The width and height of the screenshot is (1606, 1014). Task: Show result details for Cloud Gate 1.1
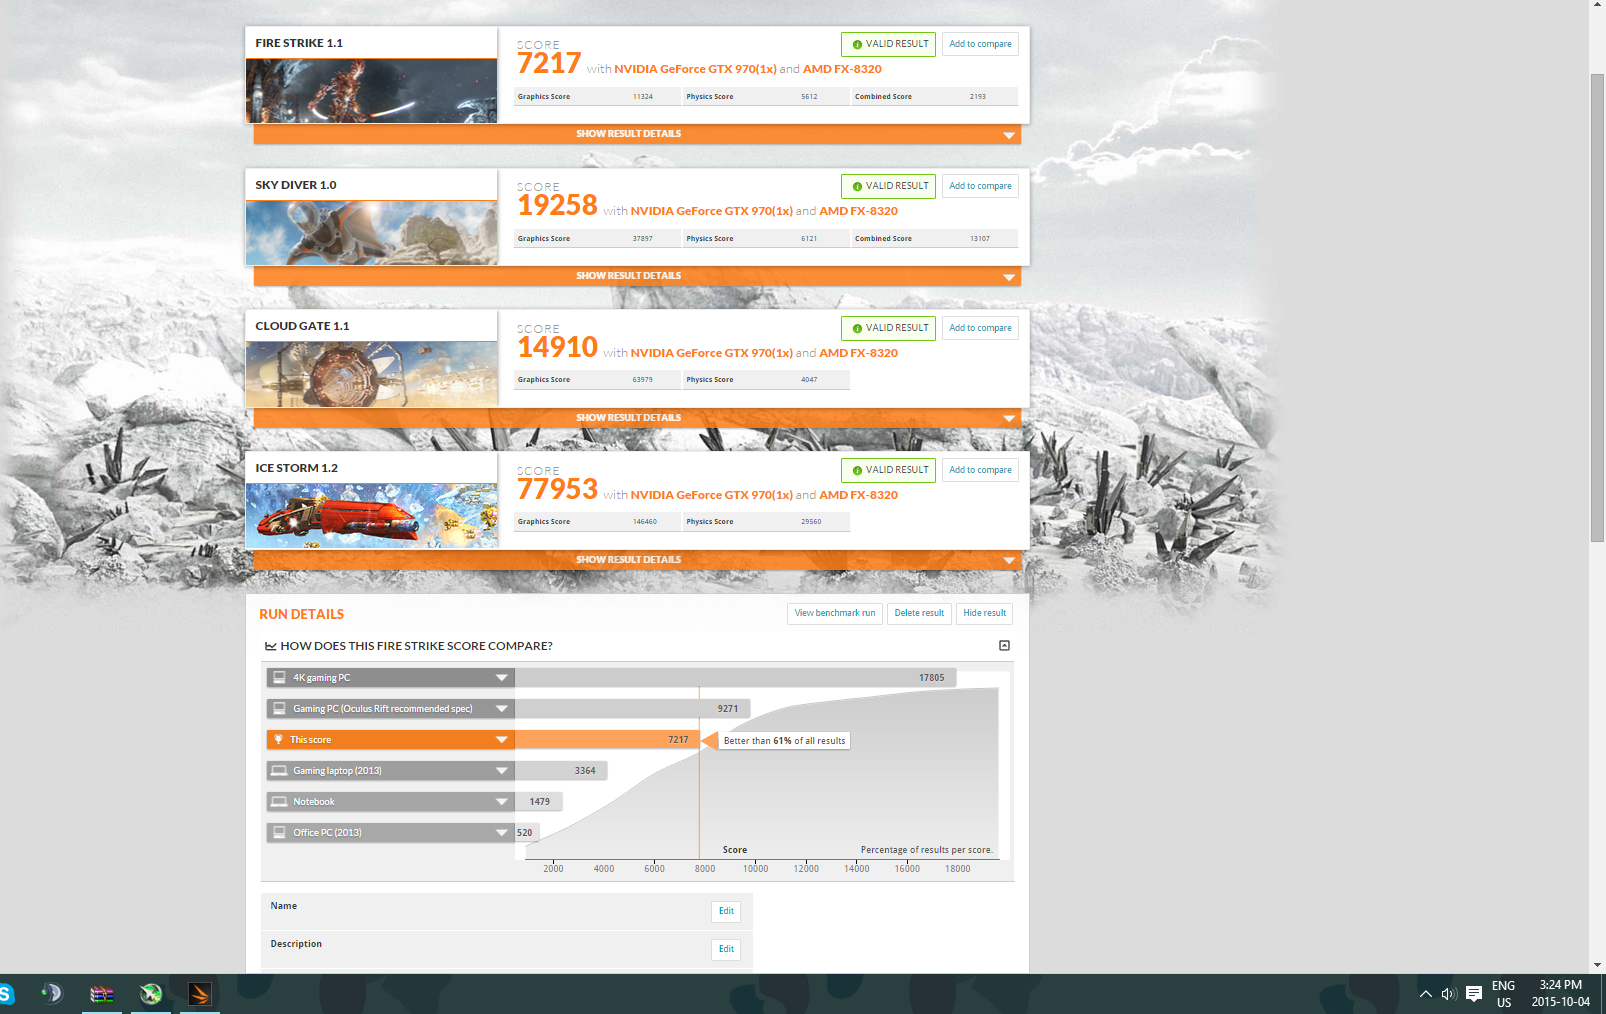pyautogui.click(x=637, y=418)
